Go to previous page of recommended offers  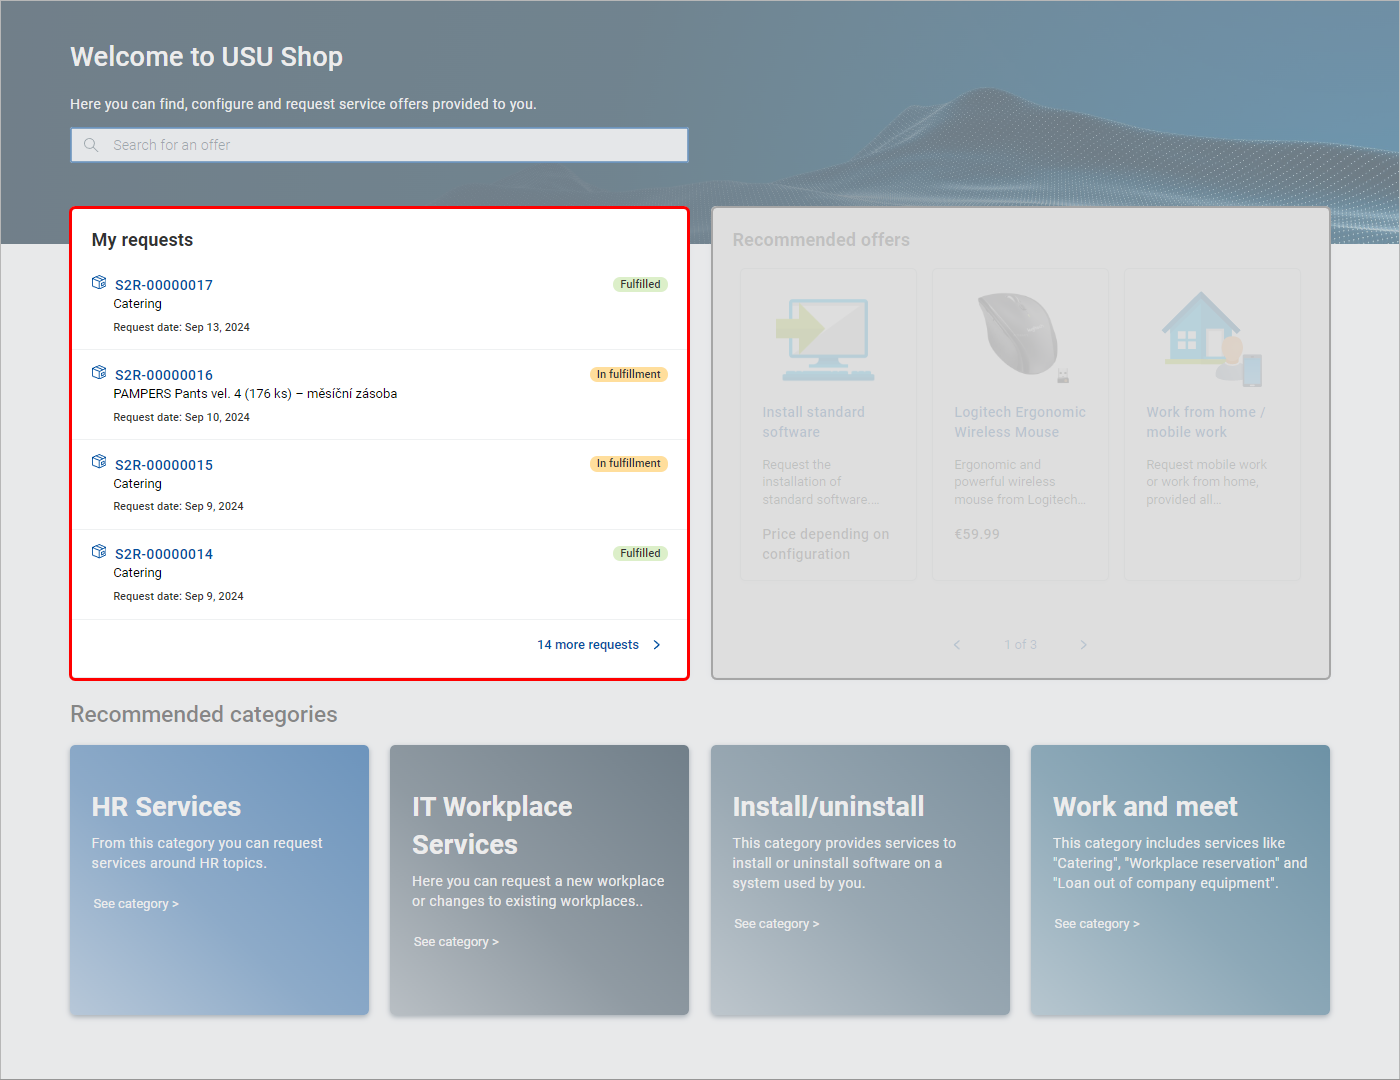(x=957, y=645)
